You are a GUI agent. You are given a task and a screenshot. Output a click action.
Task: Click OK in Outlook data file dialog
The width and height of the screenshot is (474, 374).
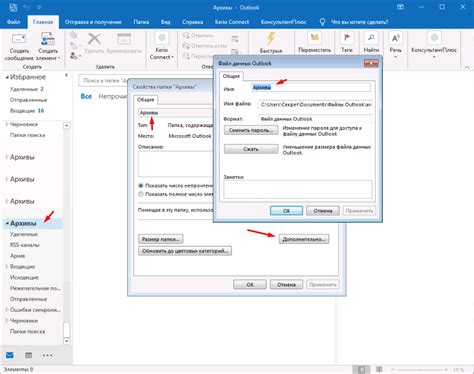pyautogui.click(x=286, y=211)
